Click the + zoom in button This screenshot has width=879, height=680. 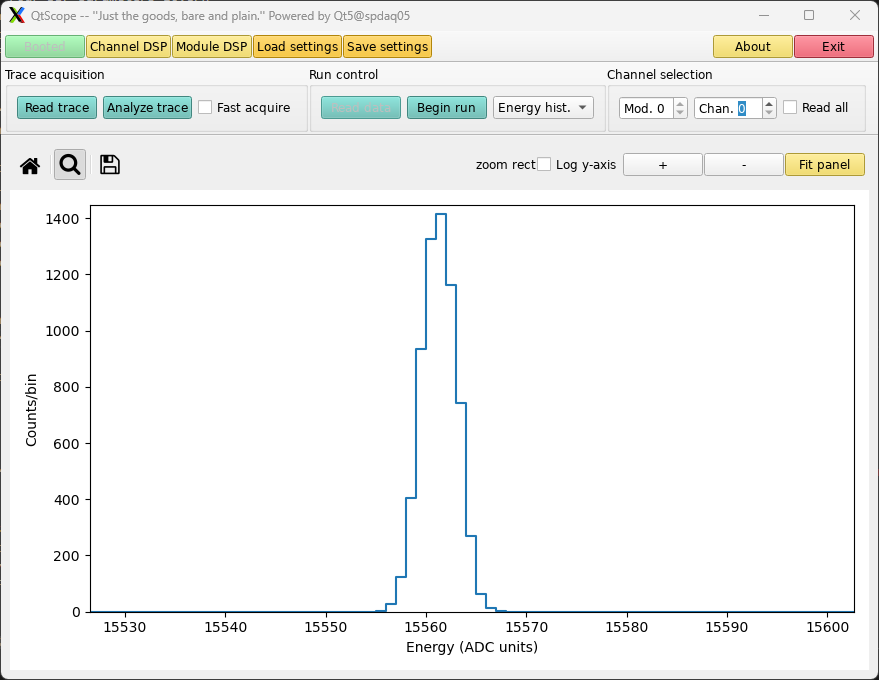[x=663, y=165]
